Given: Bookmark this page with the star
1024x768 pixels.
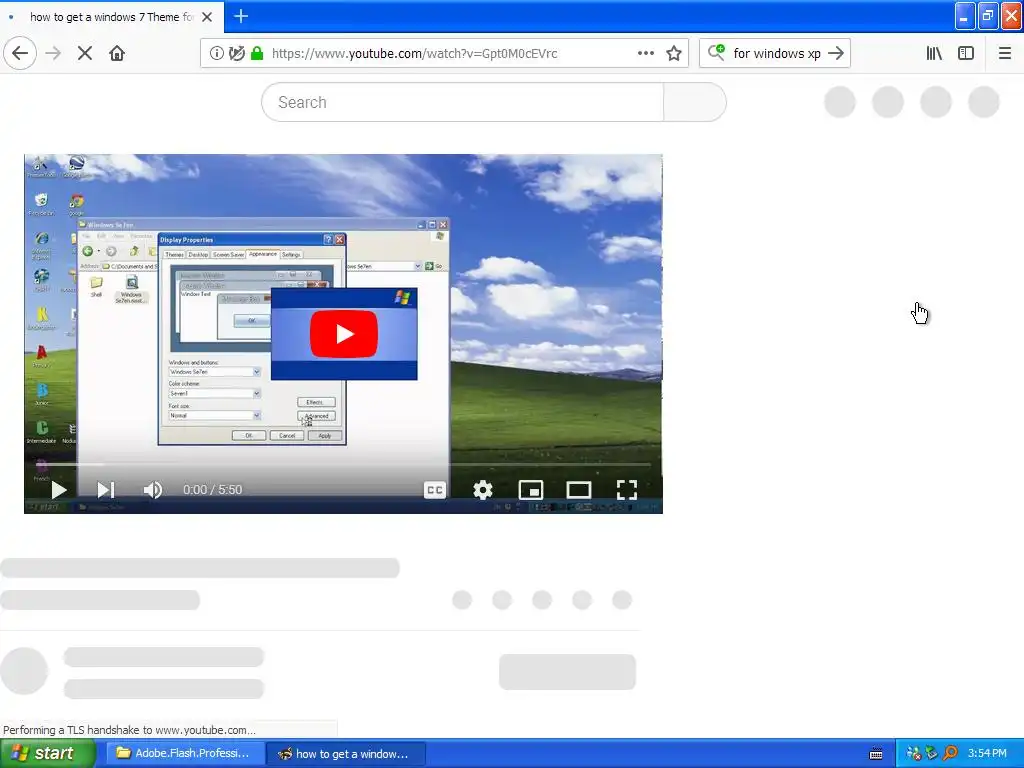Looking at the screenshot, I should pos(674,54).
